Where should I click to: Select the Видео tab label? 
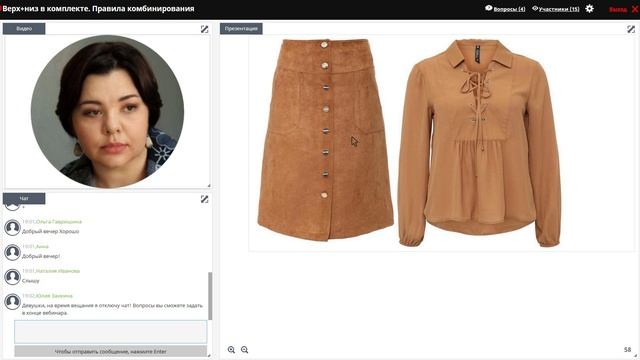click(x=24, y=29)
